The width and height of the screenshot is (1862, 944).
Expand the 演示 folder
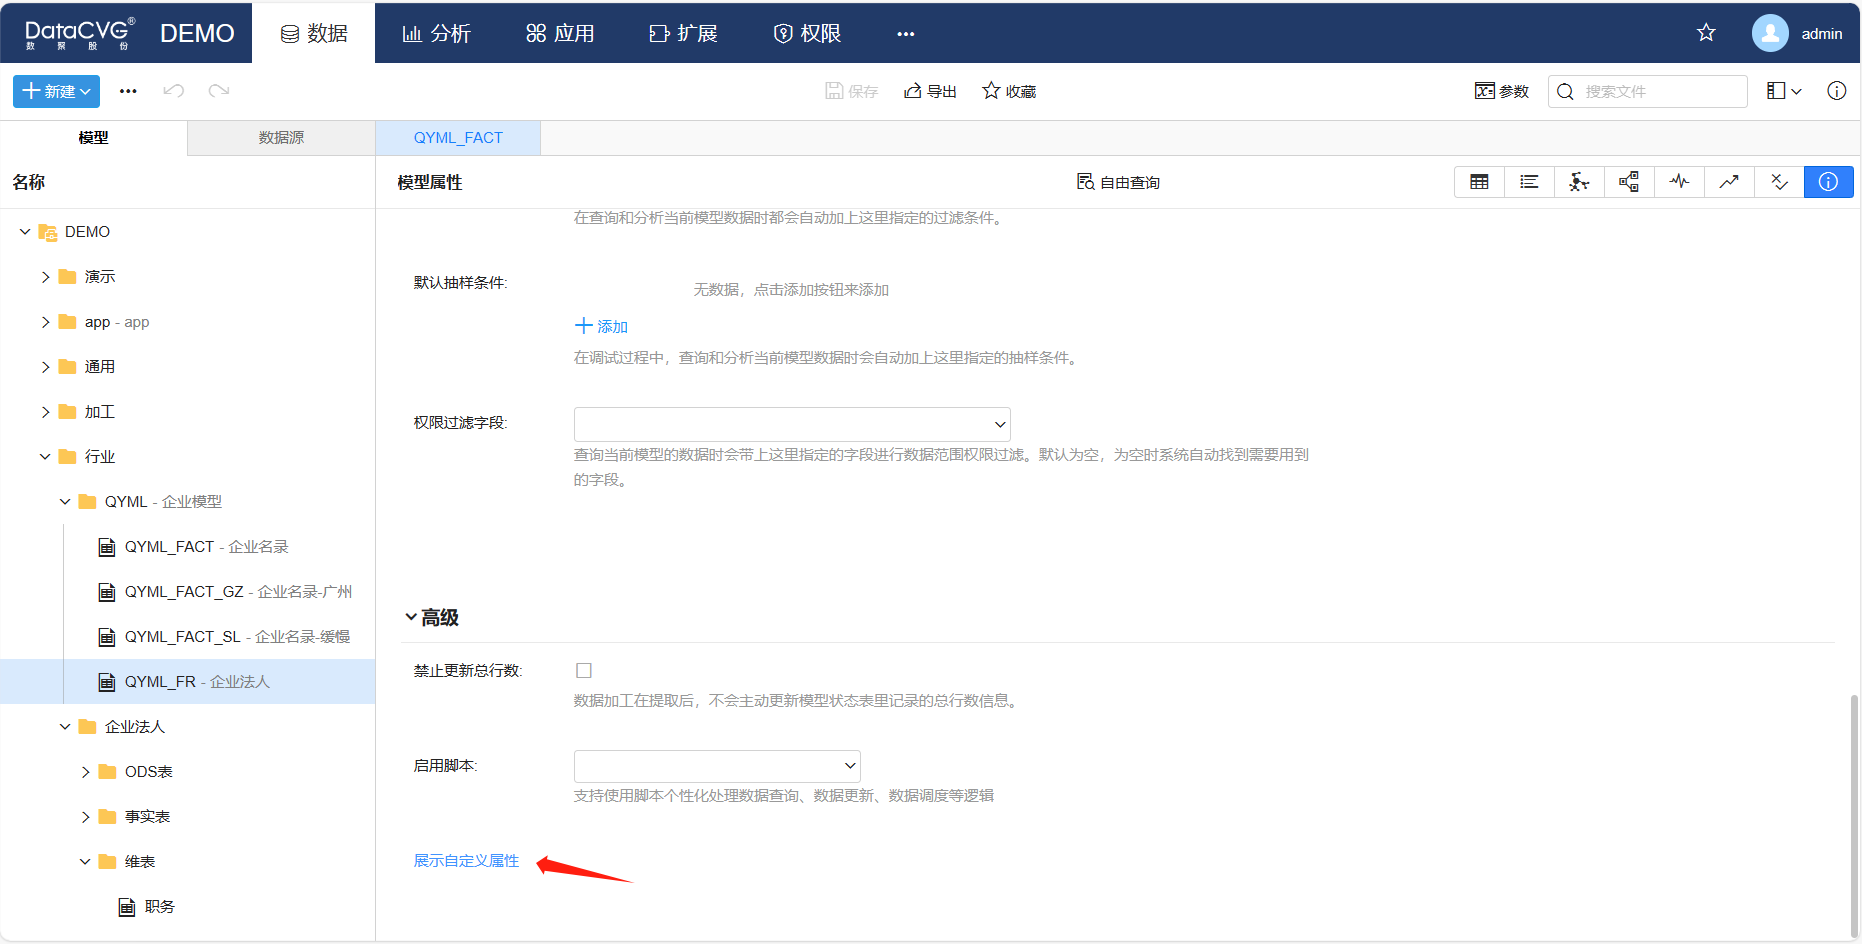(45, 277)
